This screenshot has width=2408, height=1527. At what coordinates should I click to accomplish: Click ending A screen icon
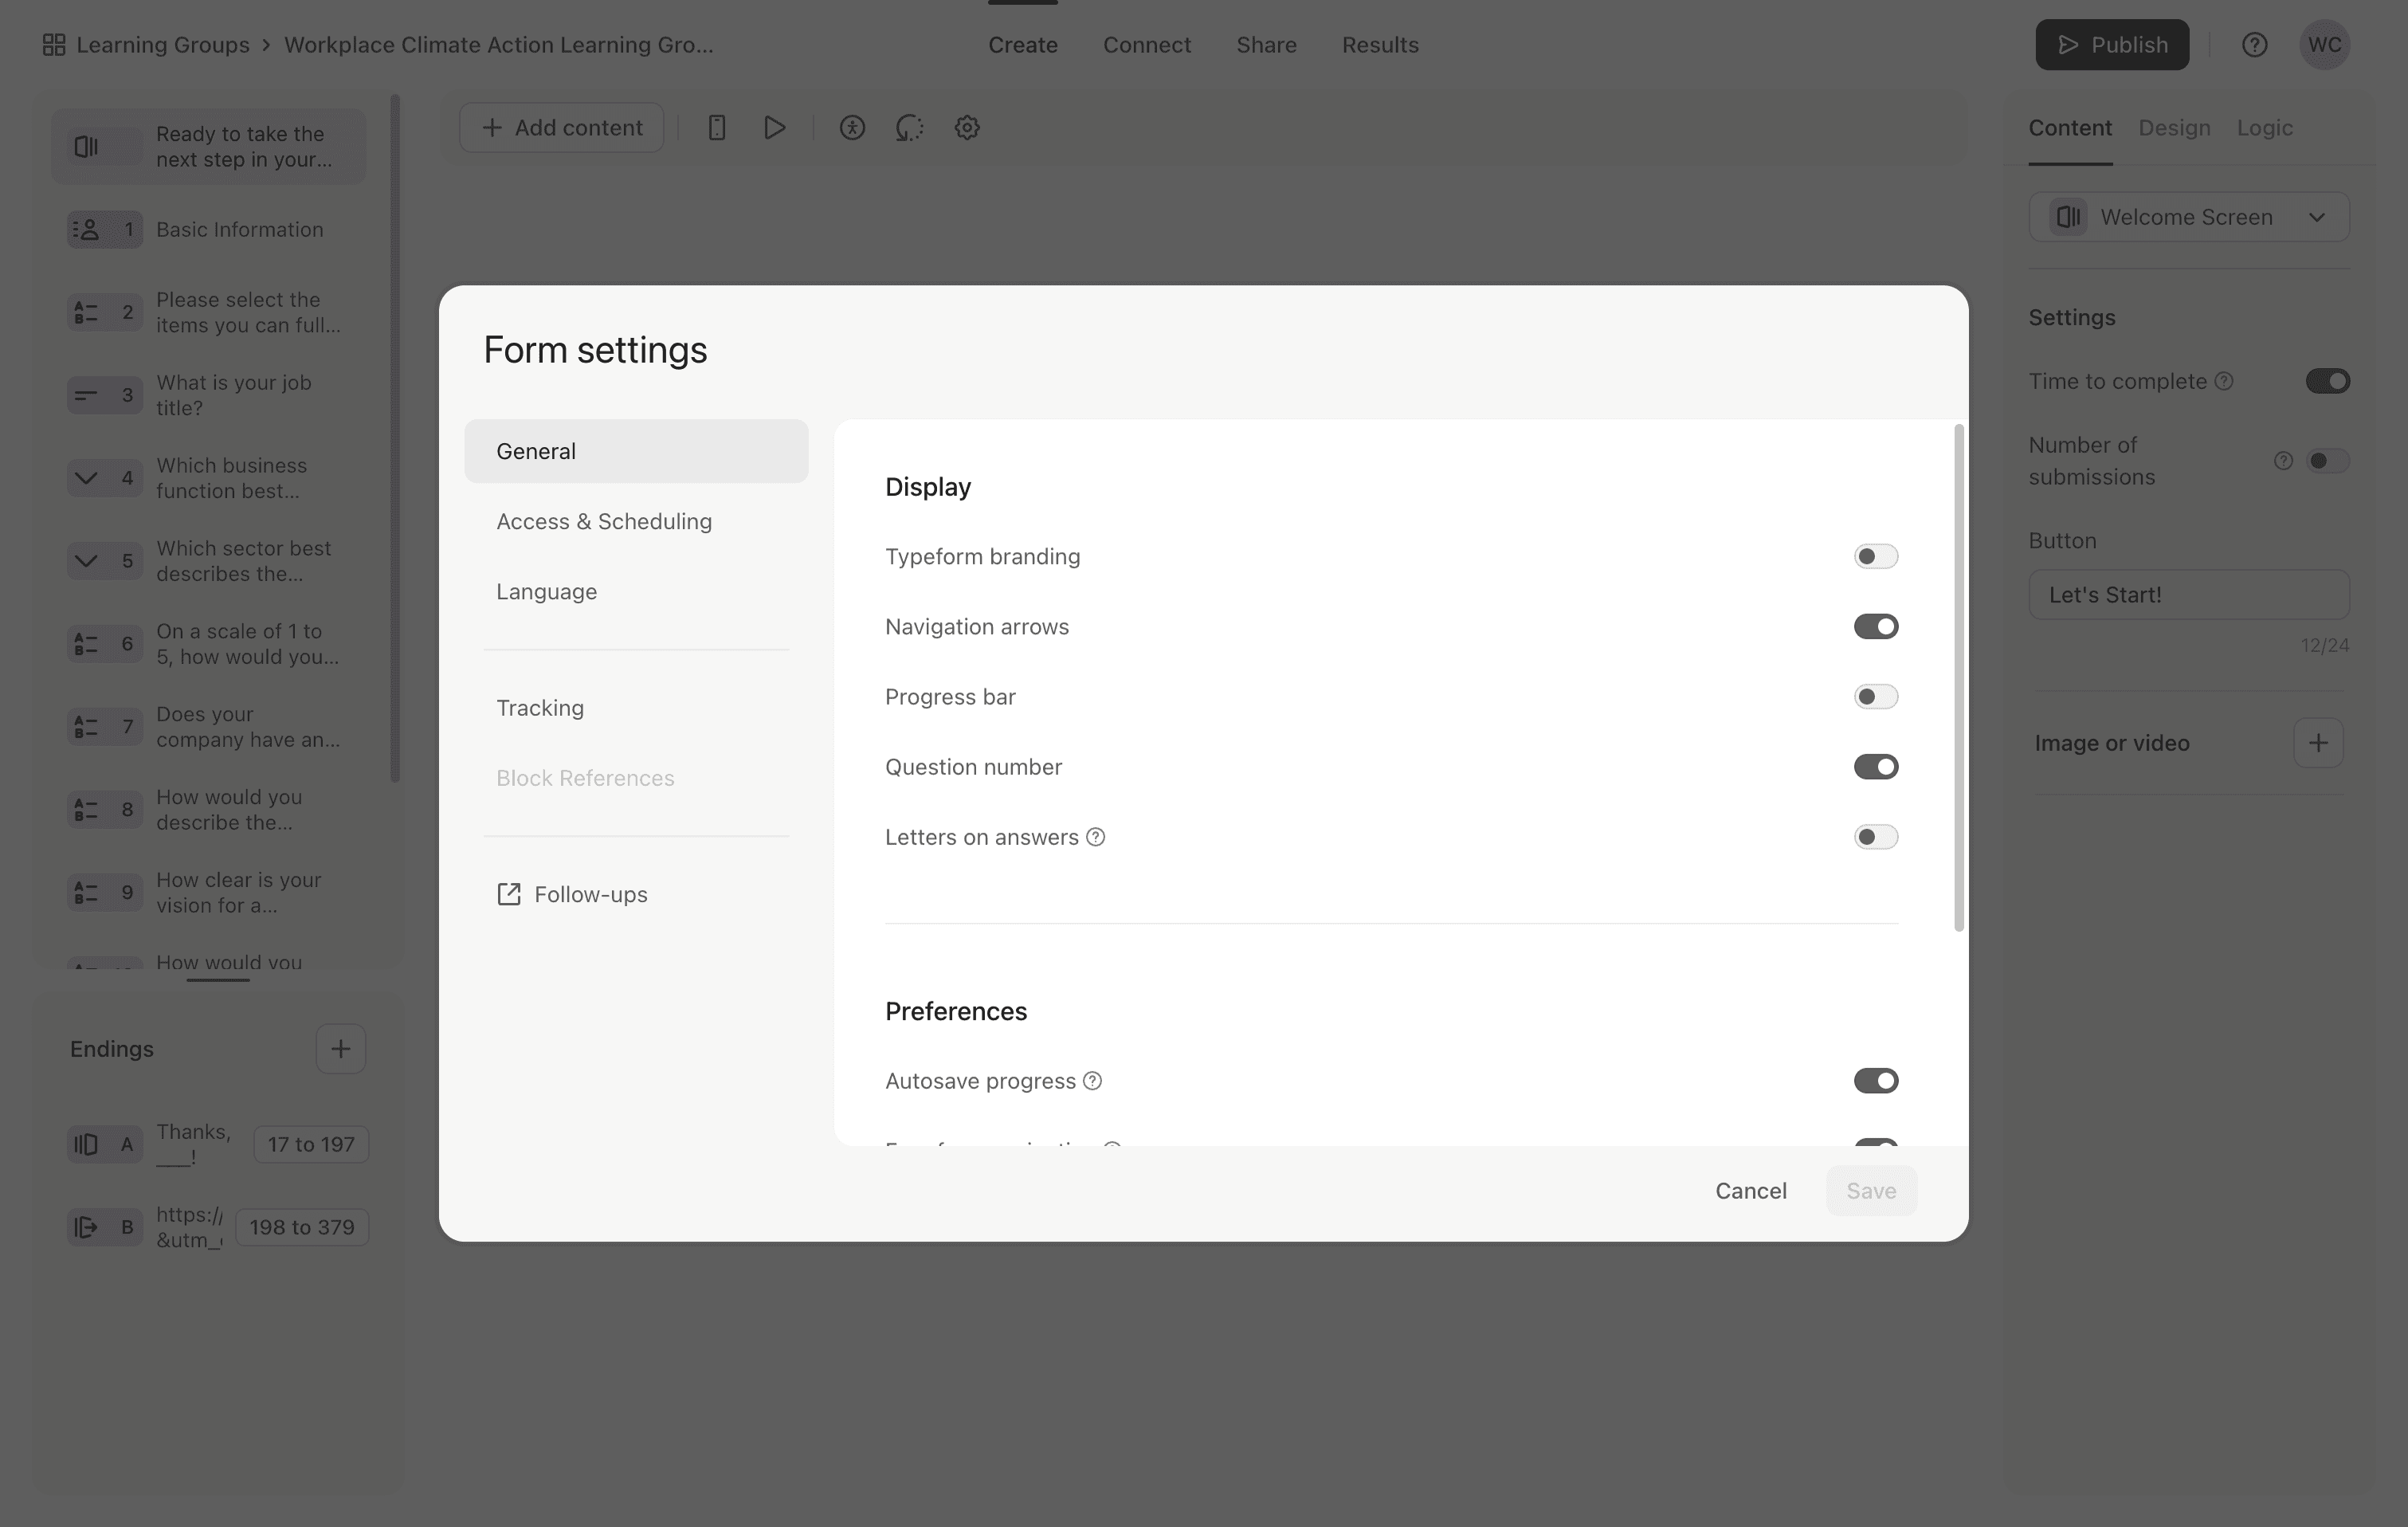pos(87,1144)
